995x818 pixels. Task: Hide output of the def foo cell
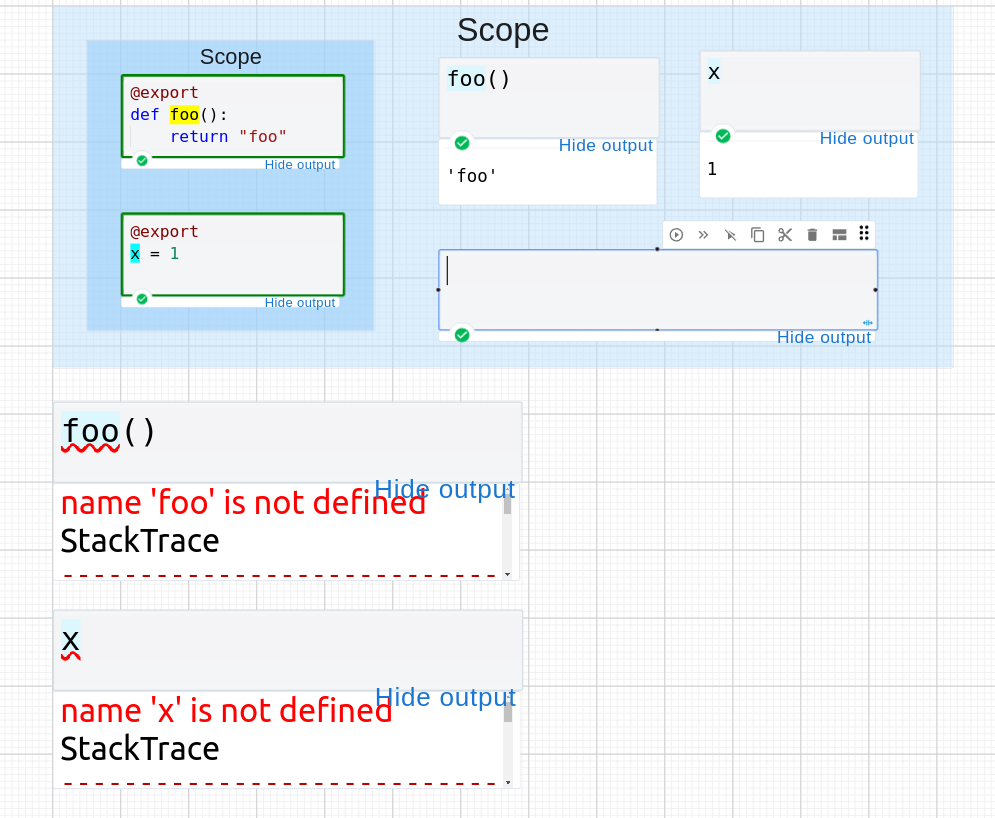coord(300,165)
